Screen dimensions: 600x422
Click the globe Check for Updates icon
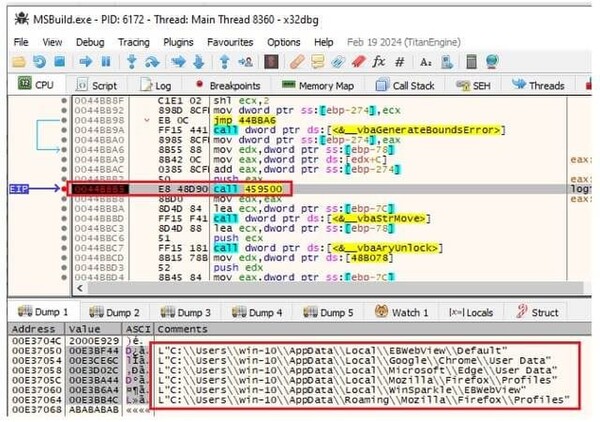pos(492,62)
